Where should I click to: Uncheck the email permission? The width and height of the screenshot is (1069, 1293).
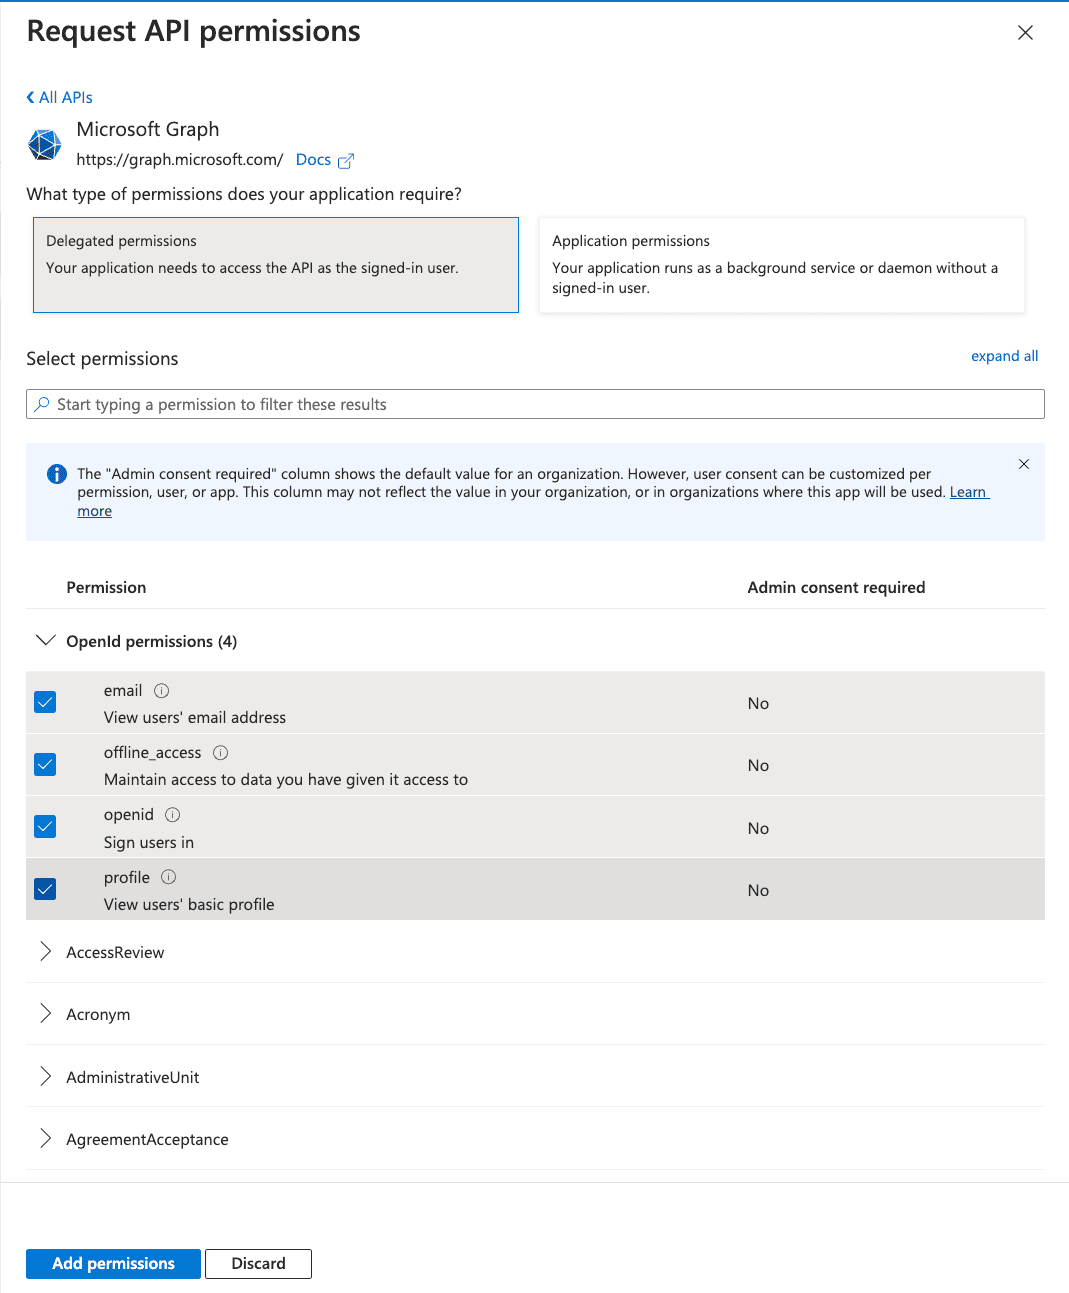44,702
